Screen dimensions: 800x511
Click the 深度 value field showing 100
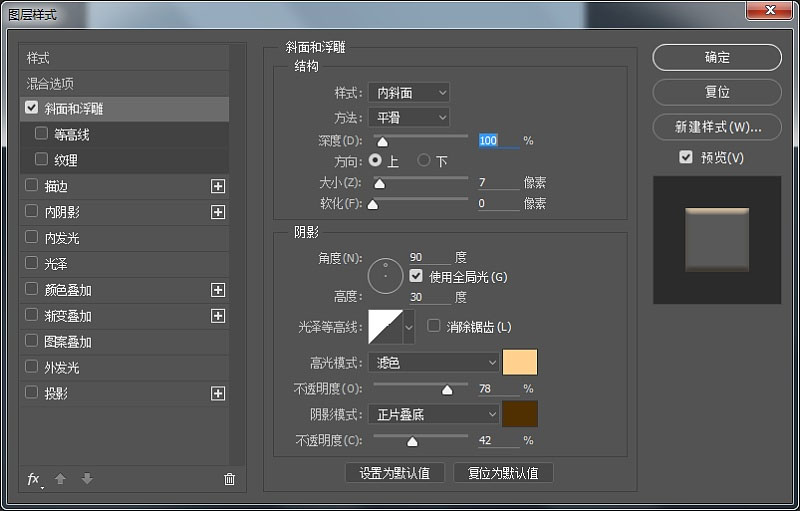pyautogui.click(x=498, y=141)
